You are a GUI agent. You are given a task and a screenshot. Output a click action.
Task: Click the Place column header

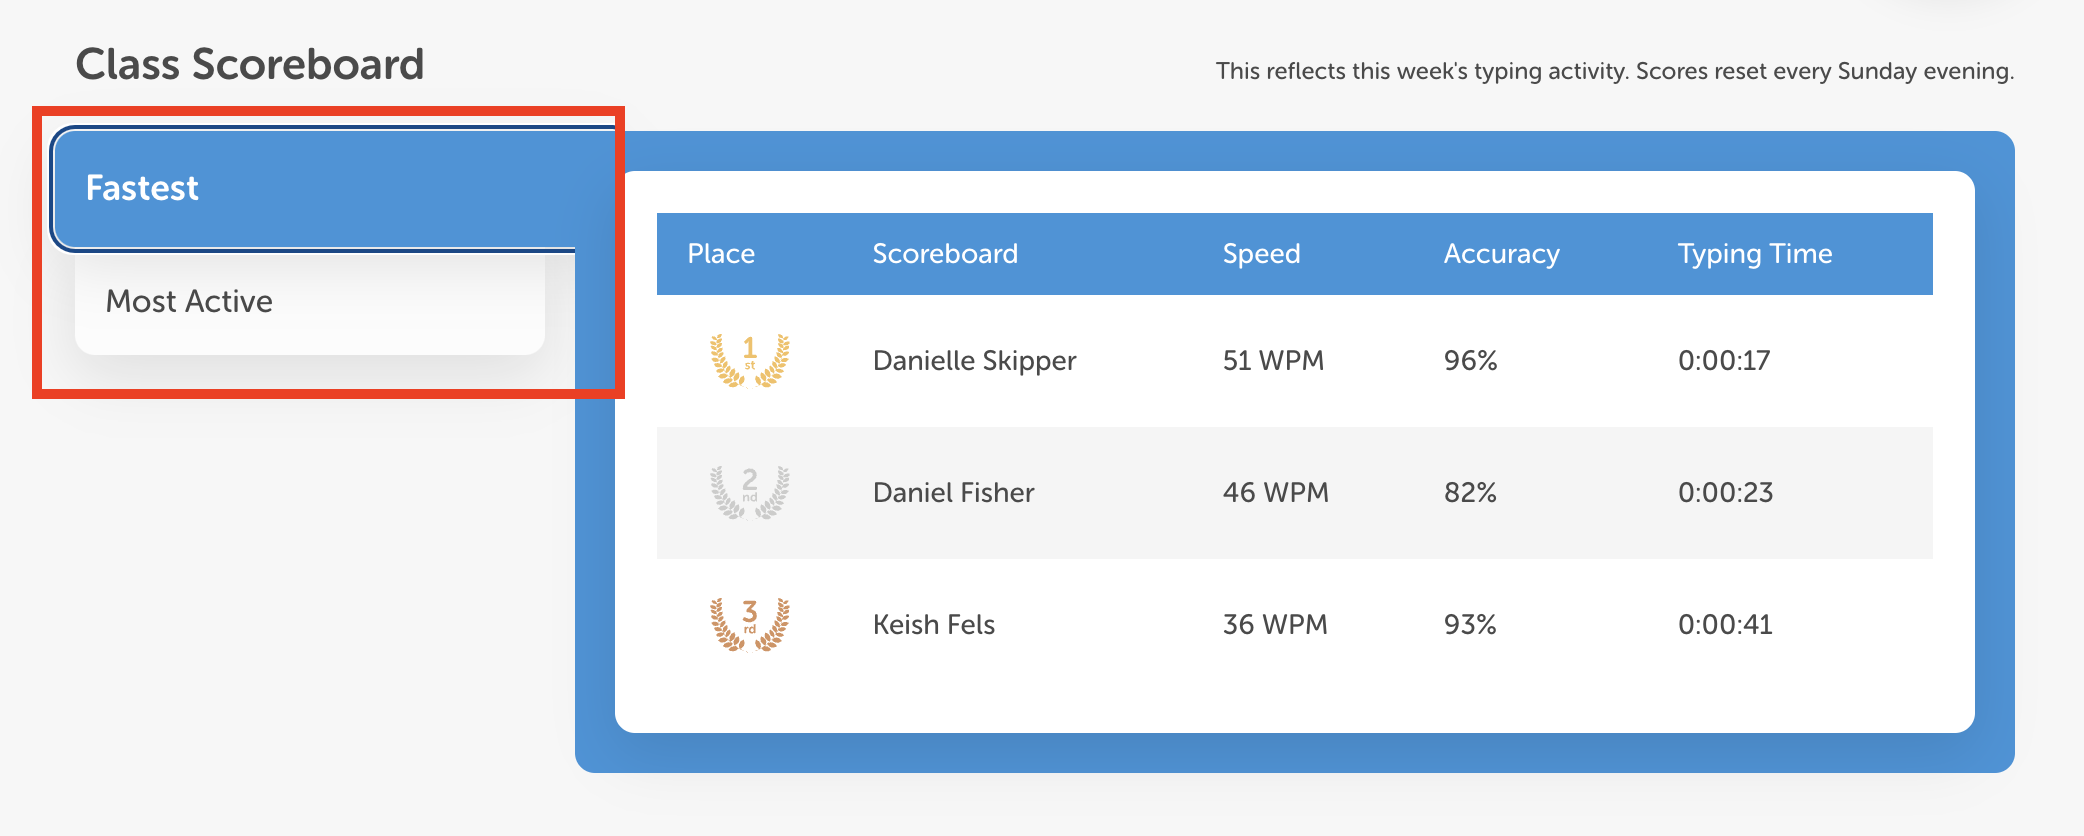(721, 254)
